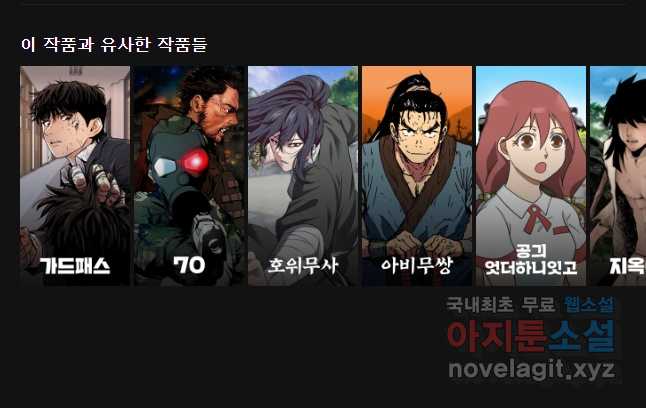The width and height of the screenshot is (646, 408).
Task: Click the 이 작품과 유사한 작품들 heading
Action: (x=114, y=44)
